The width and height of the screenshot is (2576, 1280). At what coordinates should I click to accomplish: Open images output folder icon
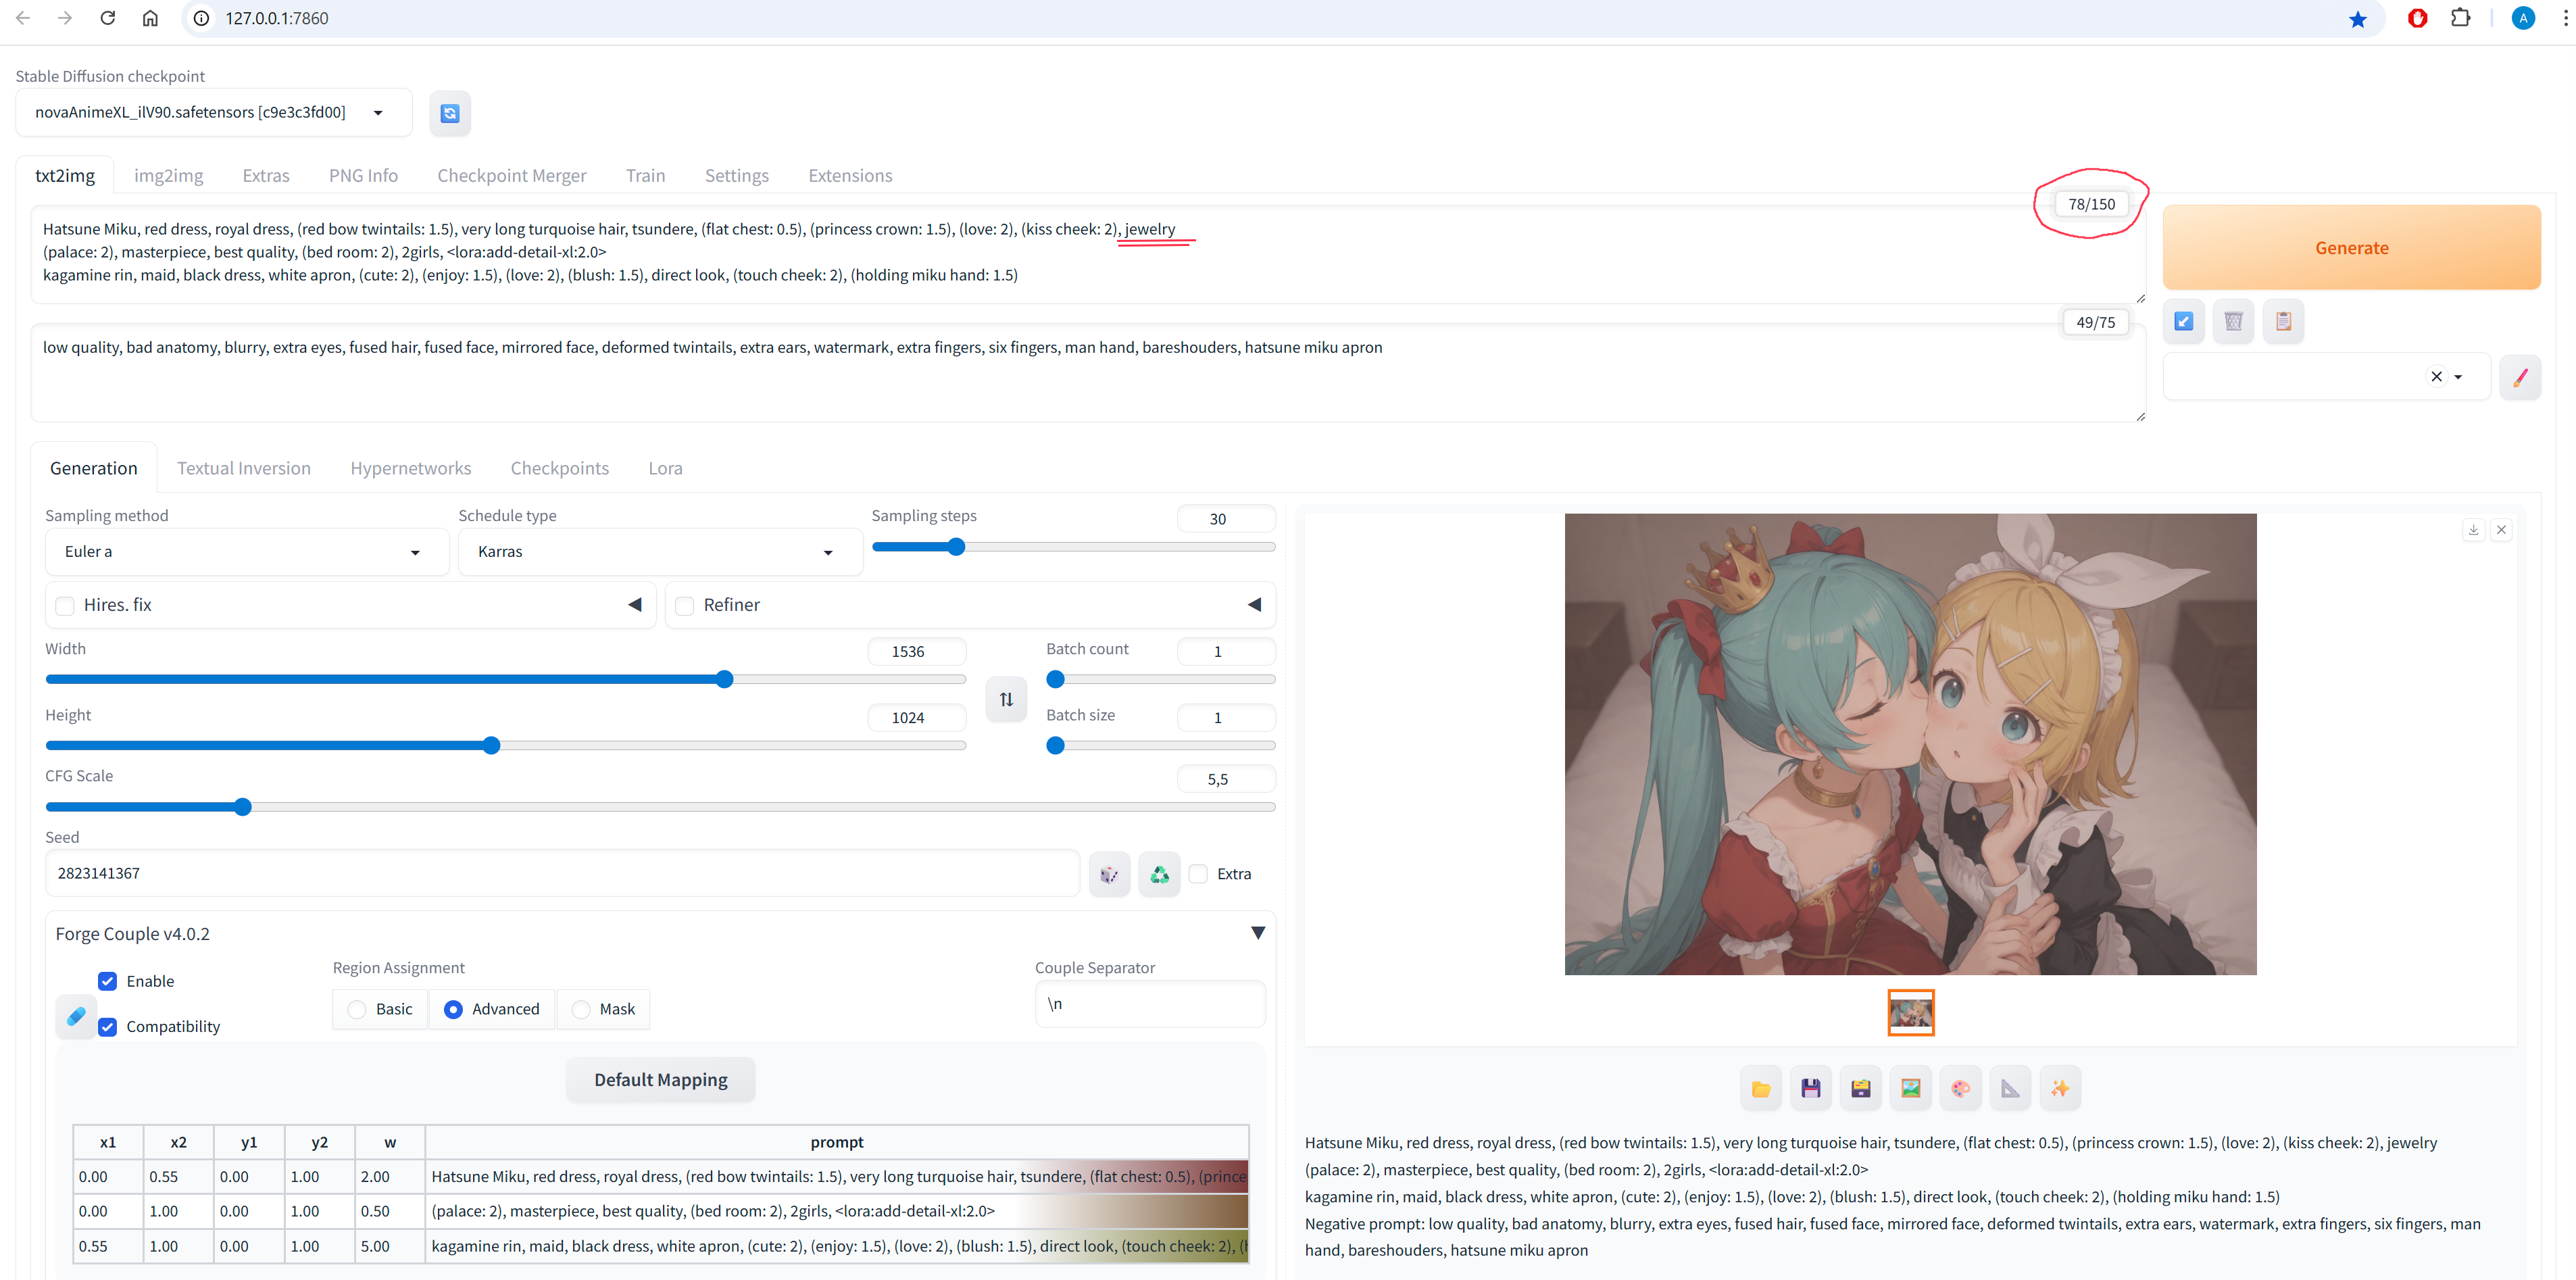coord(1760,1088)
